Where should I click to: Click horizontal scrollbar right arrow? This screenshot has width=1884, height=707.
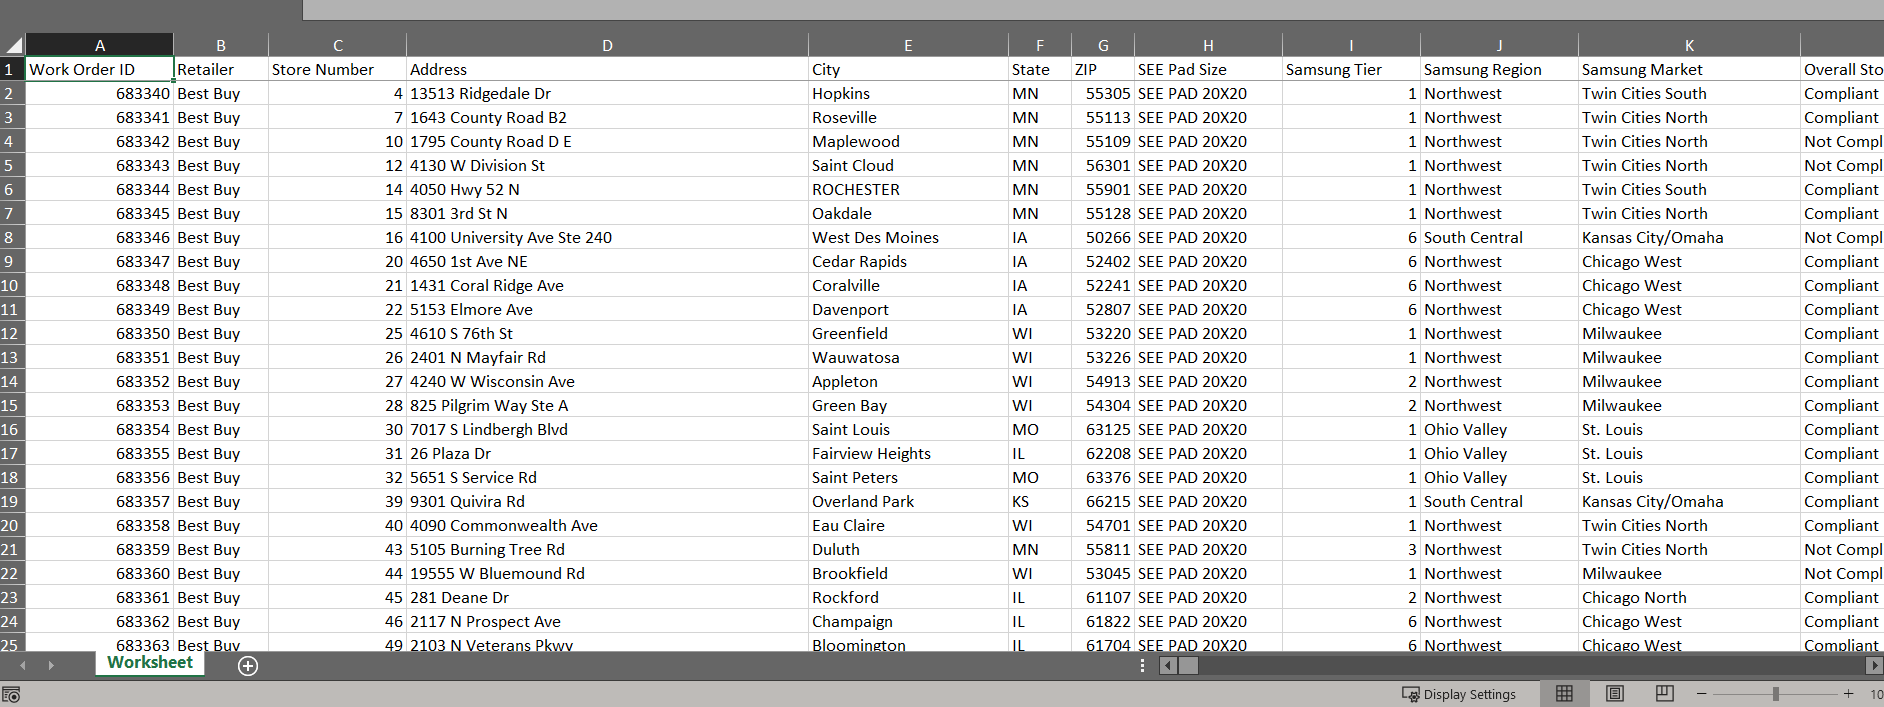(1875, 666)
